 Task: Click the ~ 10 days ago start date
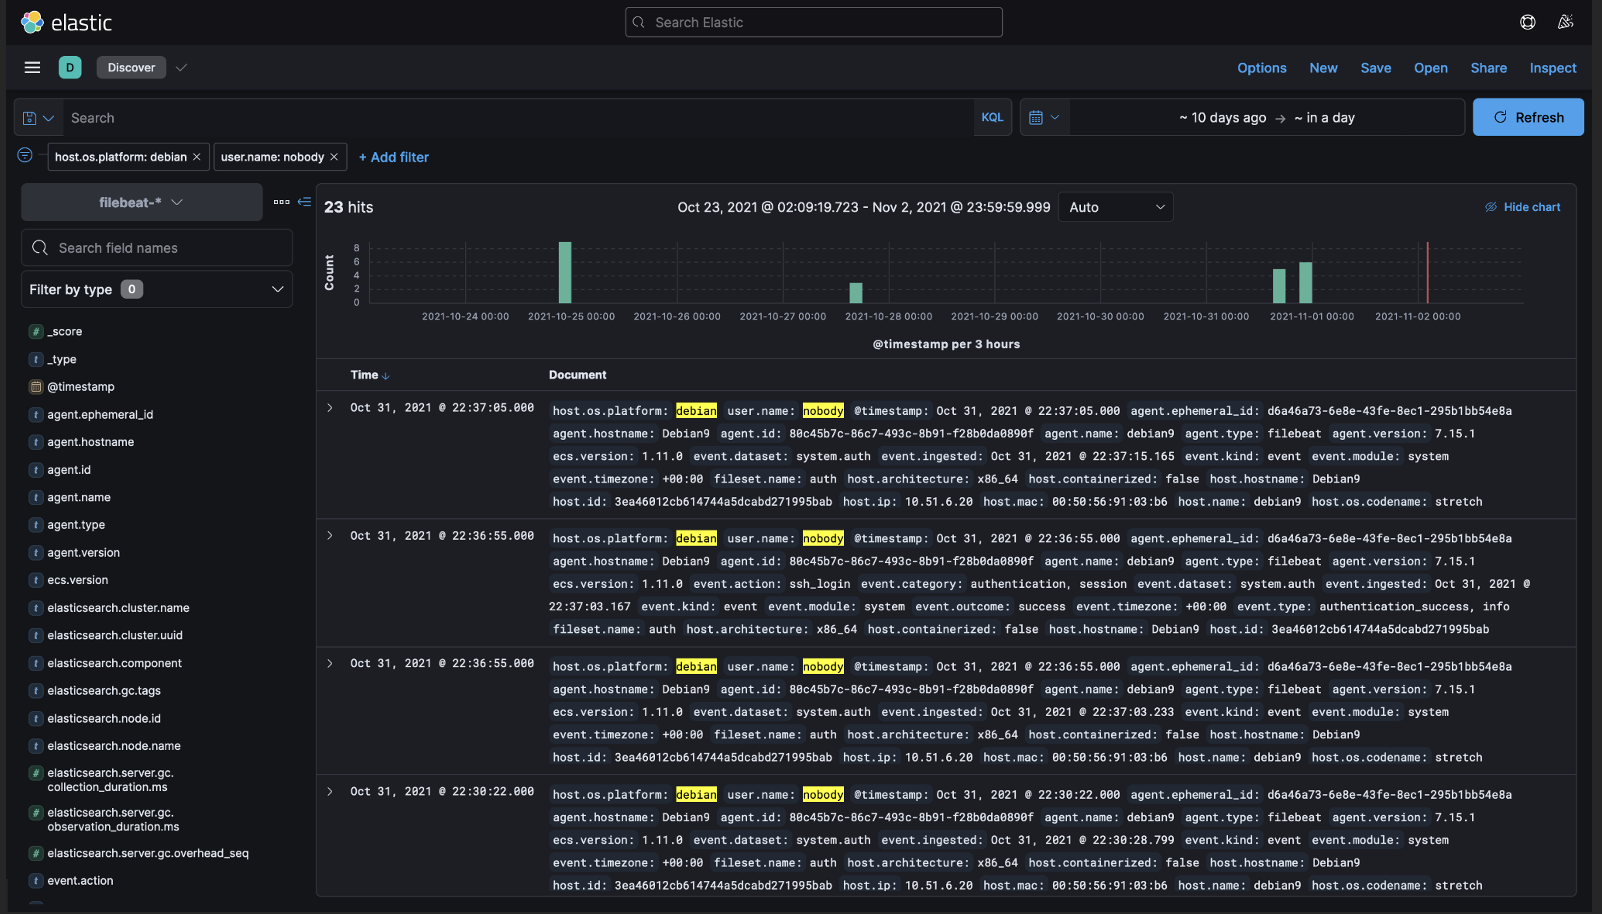(x=1222, y=118)
